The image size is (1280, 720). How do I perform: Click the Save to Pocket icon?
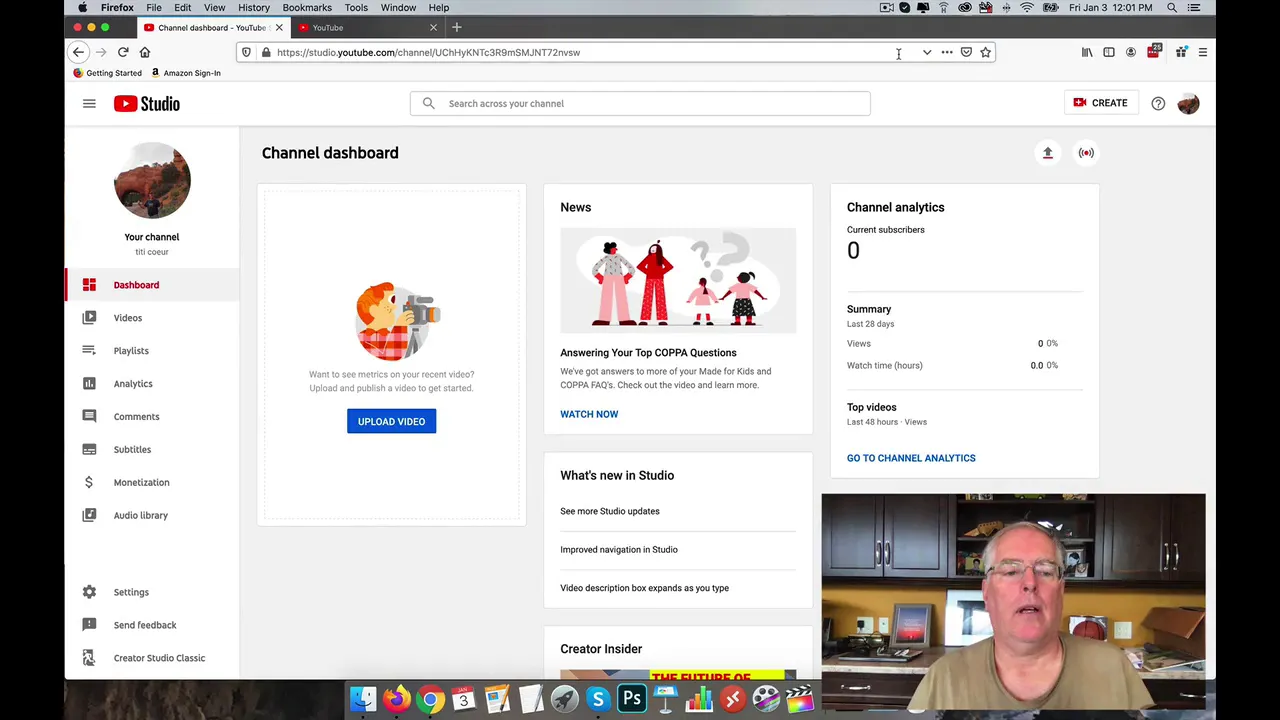pos(966,52)
